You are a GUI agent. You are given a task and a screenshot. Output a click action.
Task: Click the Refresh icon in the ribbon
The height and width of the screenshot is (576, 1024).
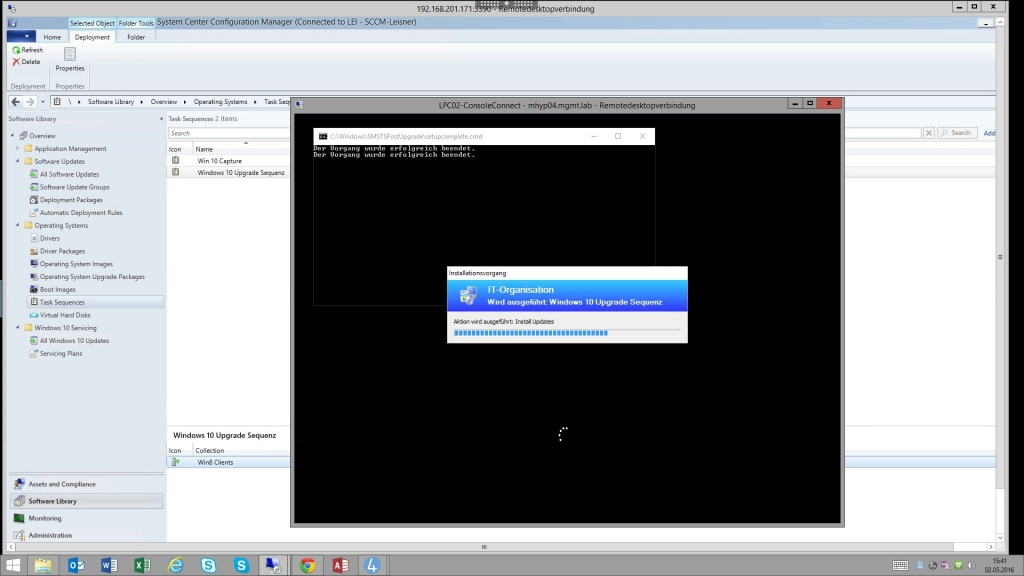16,50
